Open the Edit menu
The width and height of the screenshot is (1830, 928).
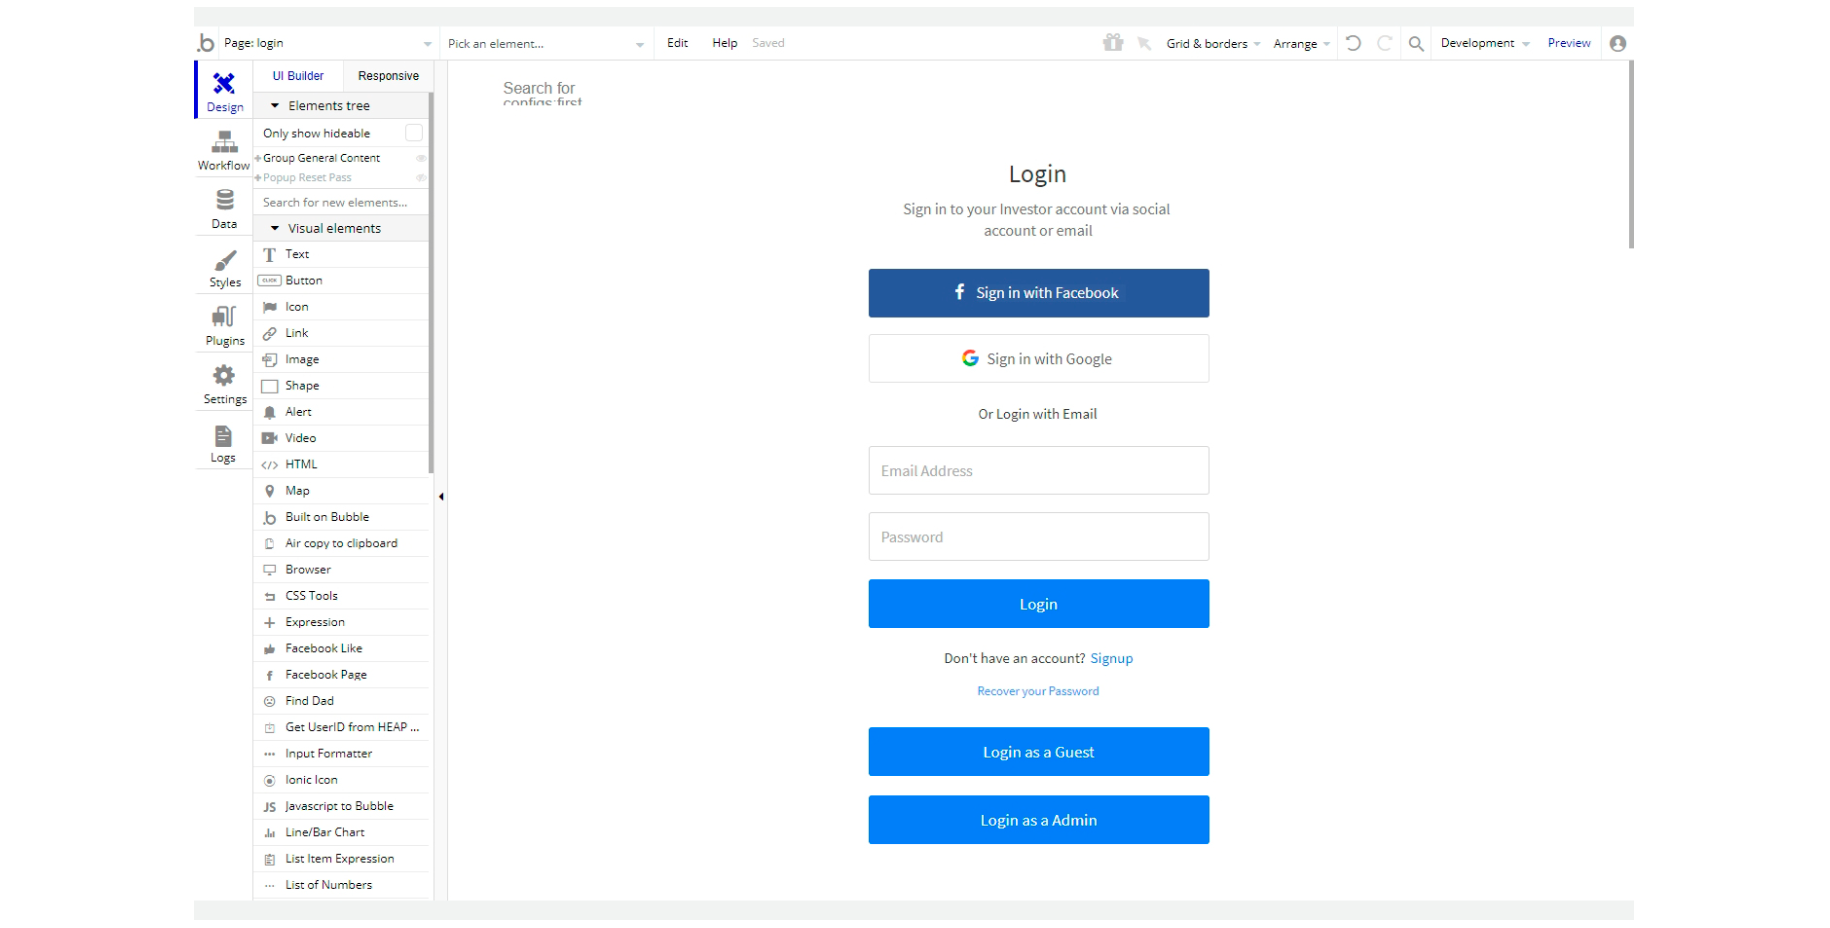pyautogui.click(x=677, y=43)
